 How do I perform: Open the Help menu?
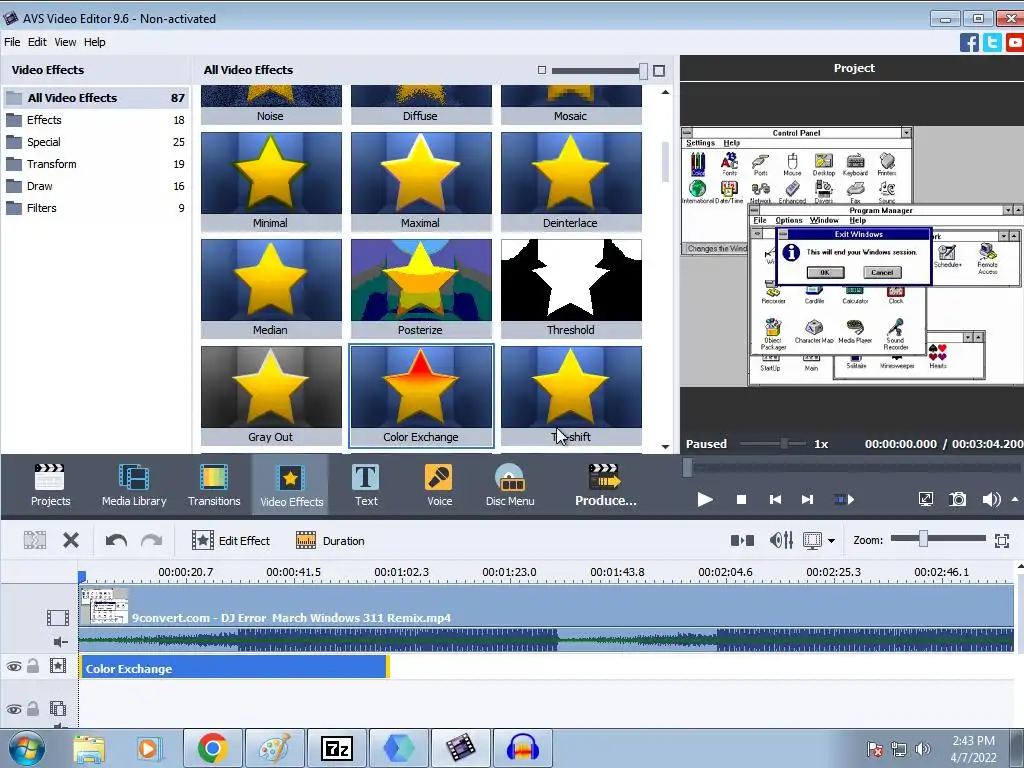point(94,42)
